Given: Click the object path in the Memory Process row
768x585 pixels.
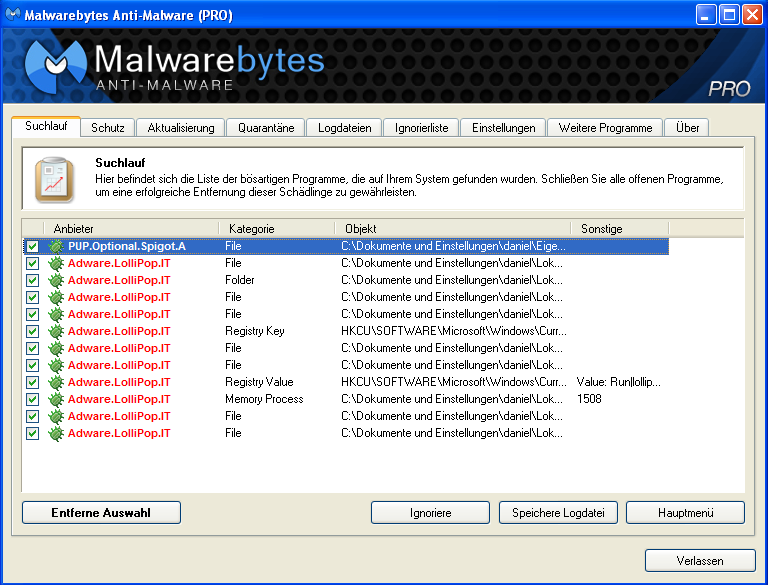Looking at the screenshot, I should pyautogui.click(x=452, y=399).
